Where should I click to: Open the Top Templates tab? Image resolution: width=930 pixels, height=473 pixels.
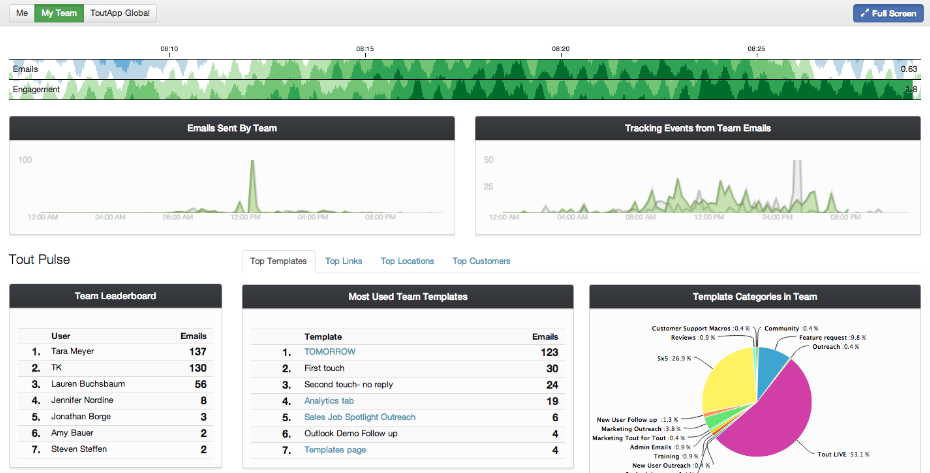click(278, 261)
